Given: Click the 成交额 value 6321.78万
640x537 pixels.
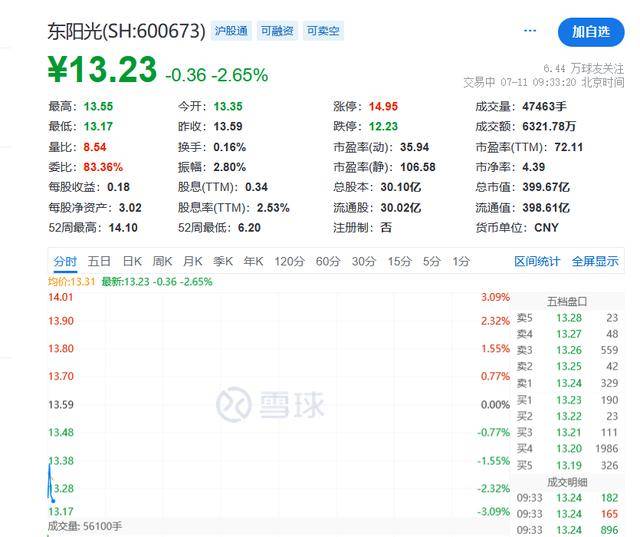Looking at the screenshot, I should tap(549, 126).
